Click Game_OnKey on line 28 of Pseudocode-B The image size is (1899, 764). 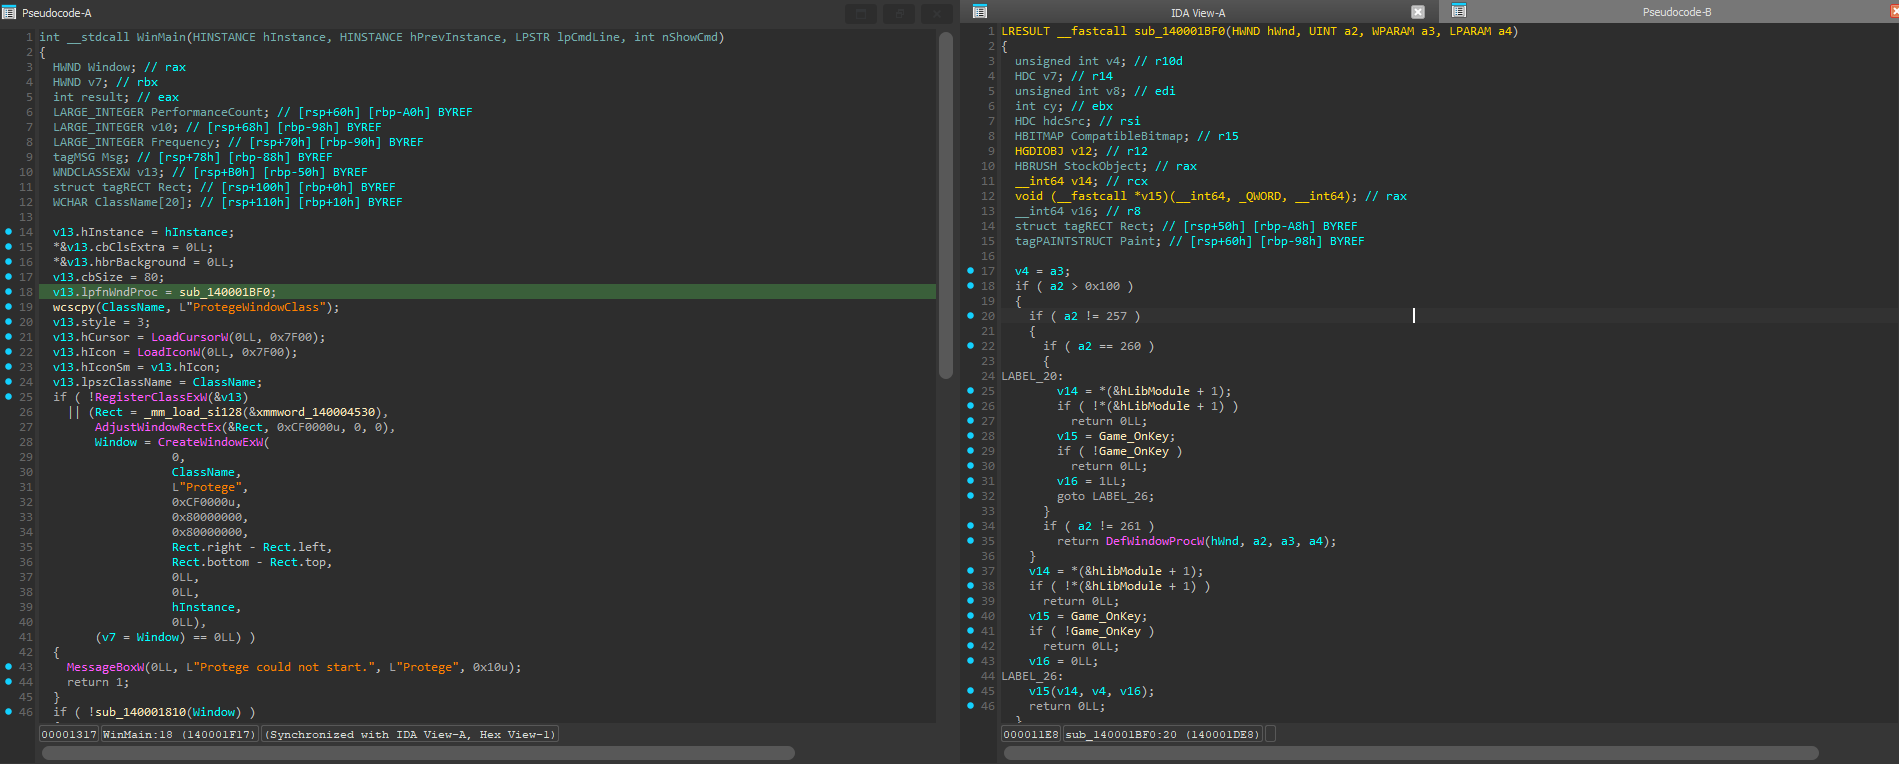pos(1134,436)
